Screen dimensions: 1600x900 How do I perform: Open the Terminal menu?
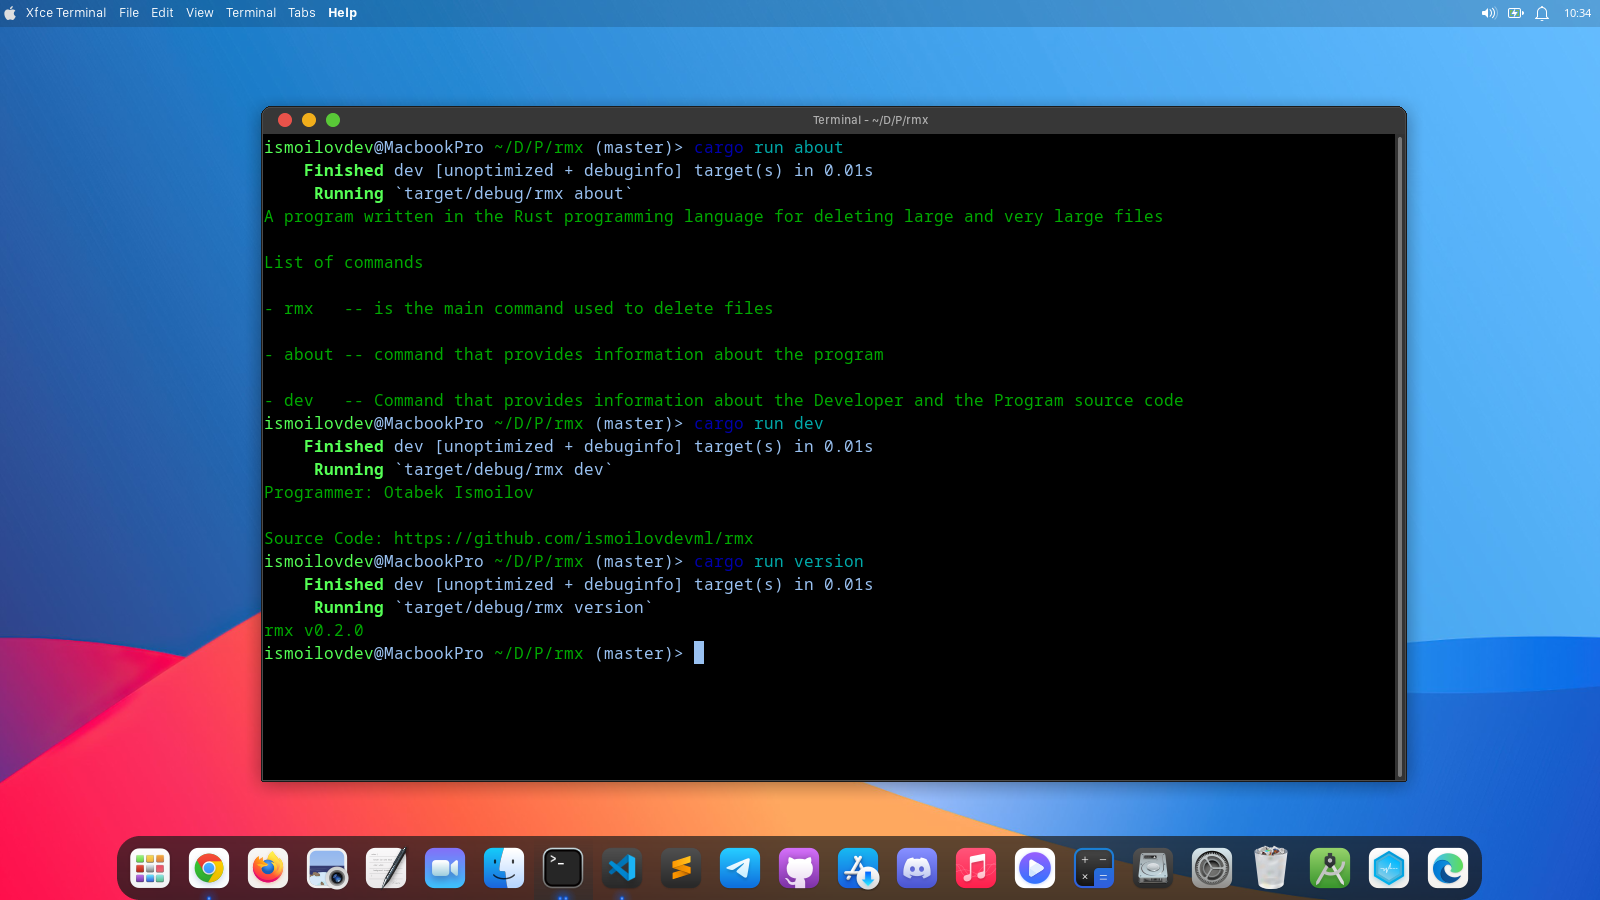tap(251, 13)
